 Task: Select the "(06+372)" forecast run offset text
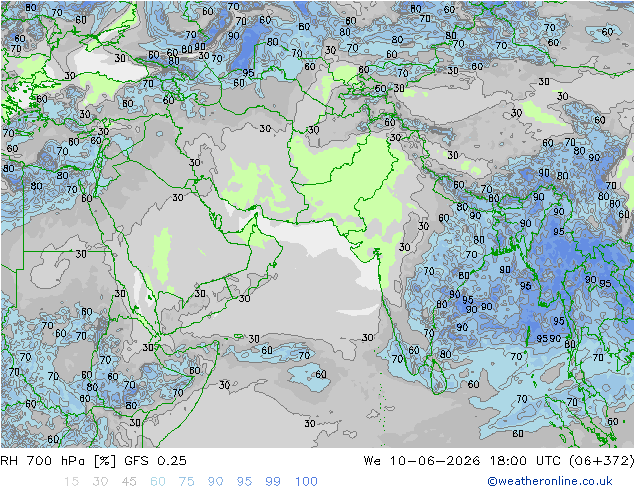coord(601,460)
